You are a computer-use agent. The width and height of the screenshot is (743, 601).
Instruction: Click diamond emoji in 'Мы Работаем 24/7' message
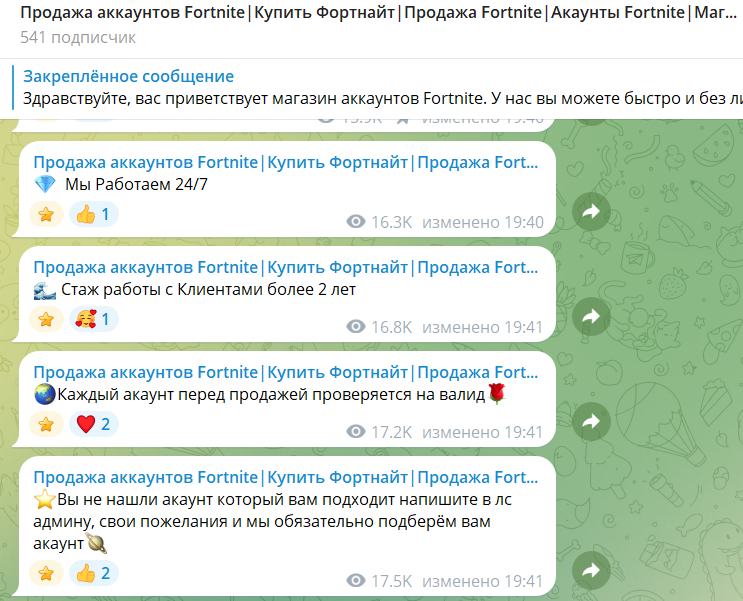point(45,184)
